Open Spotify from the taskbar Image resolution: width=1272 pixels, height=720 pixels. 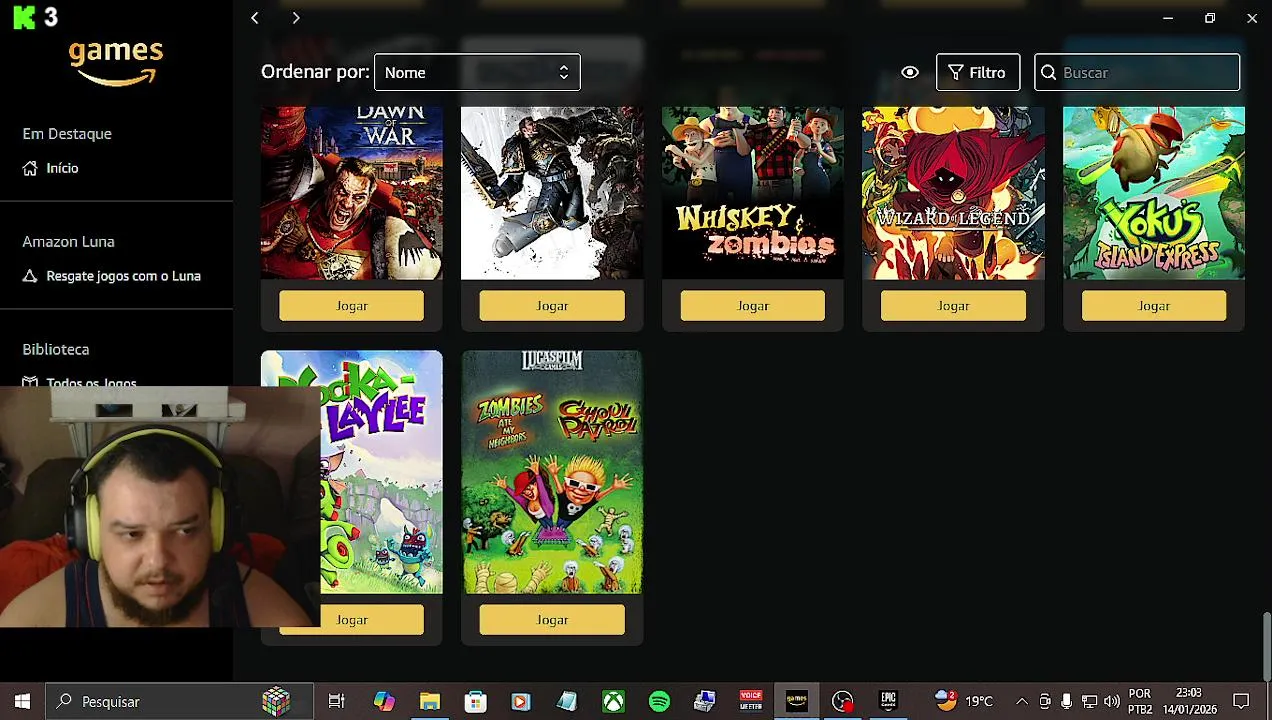(659, 701)
